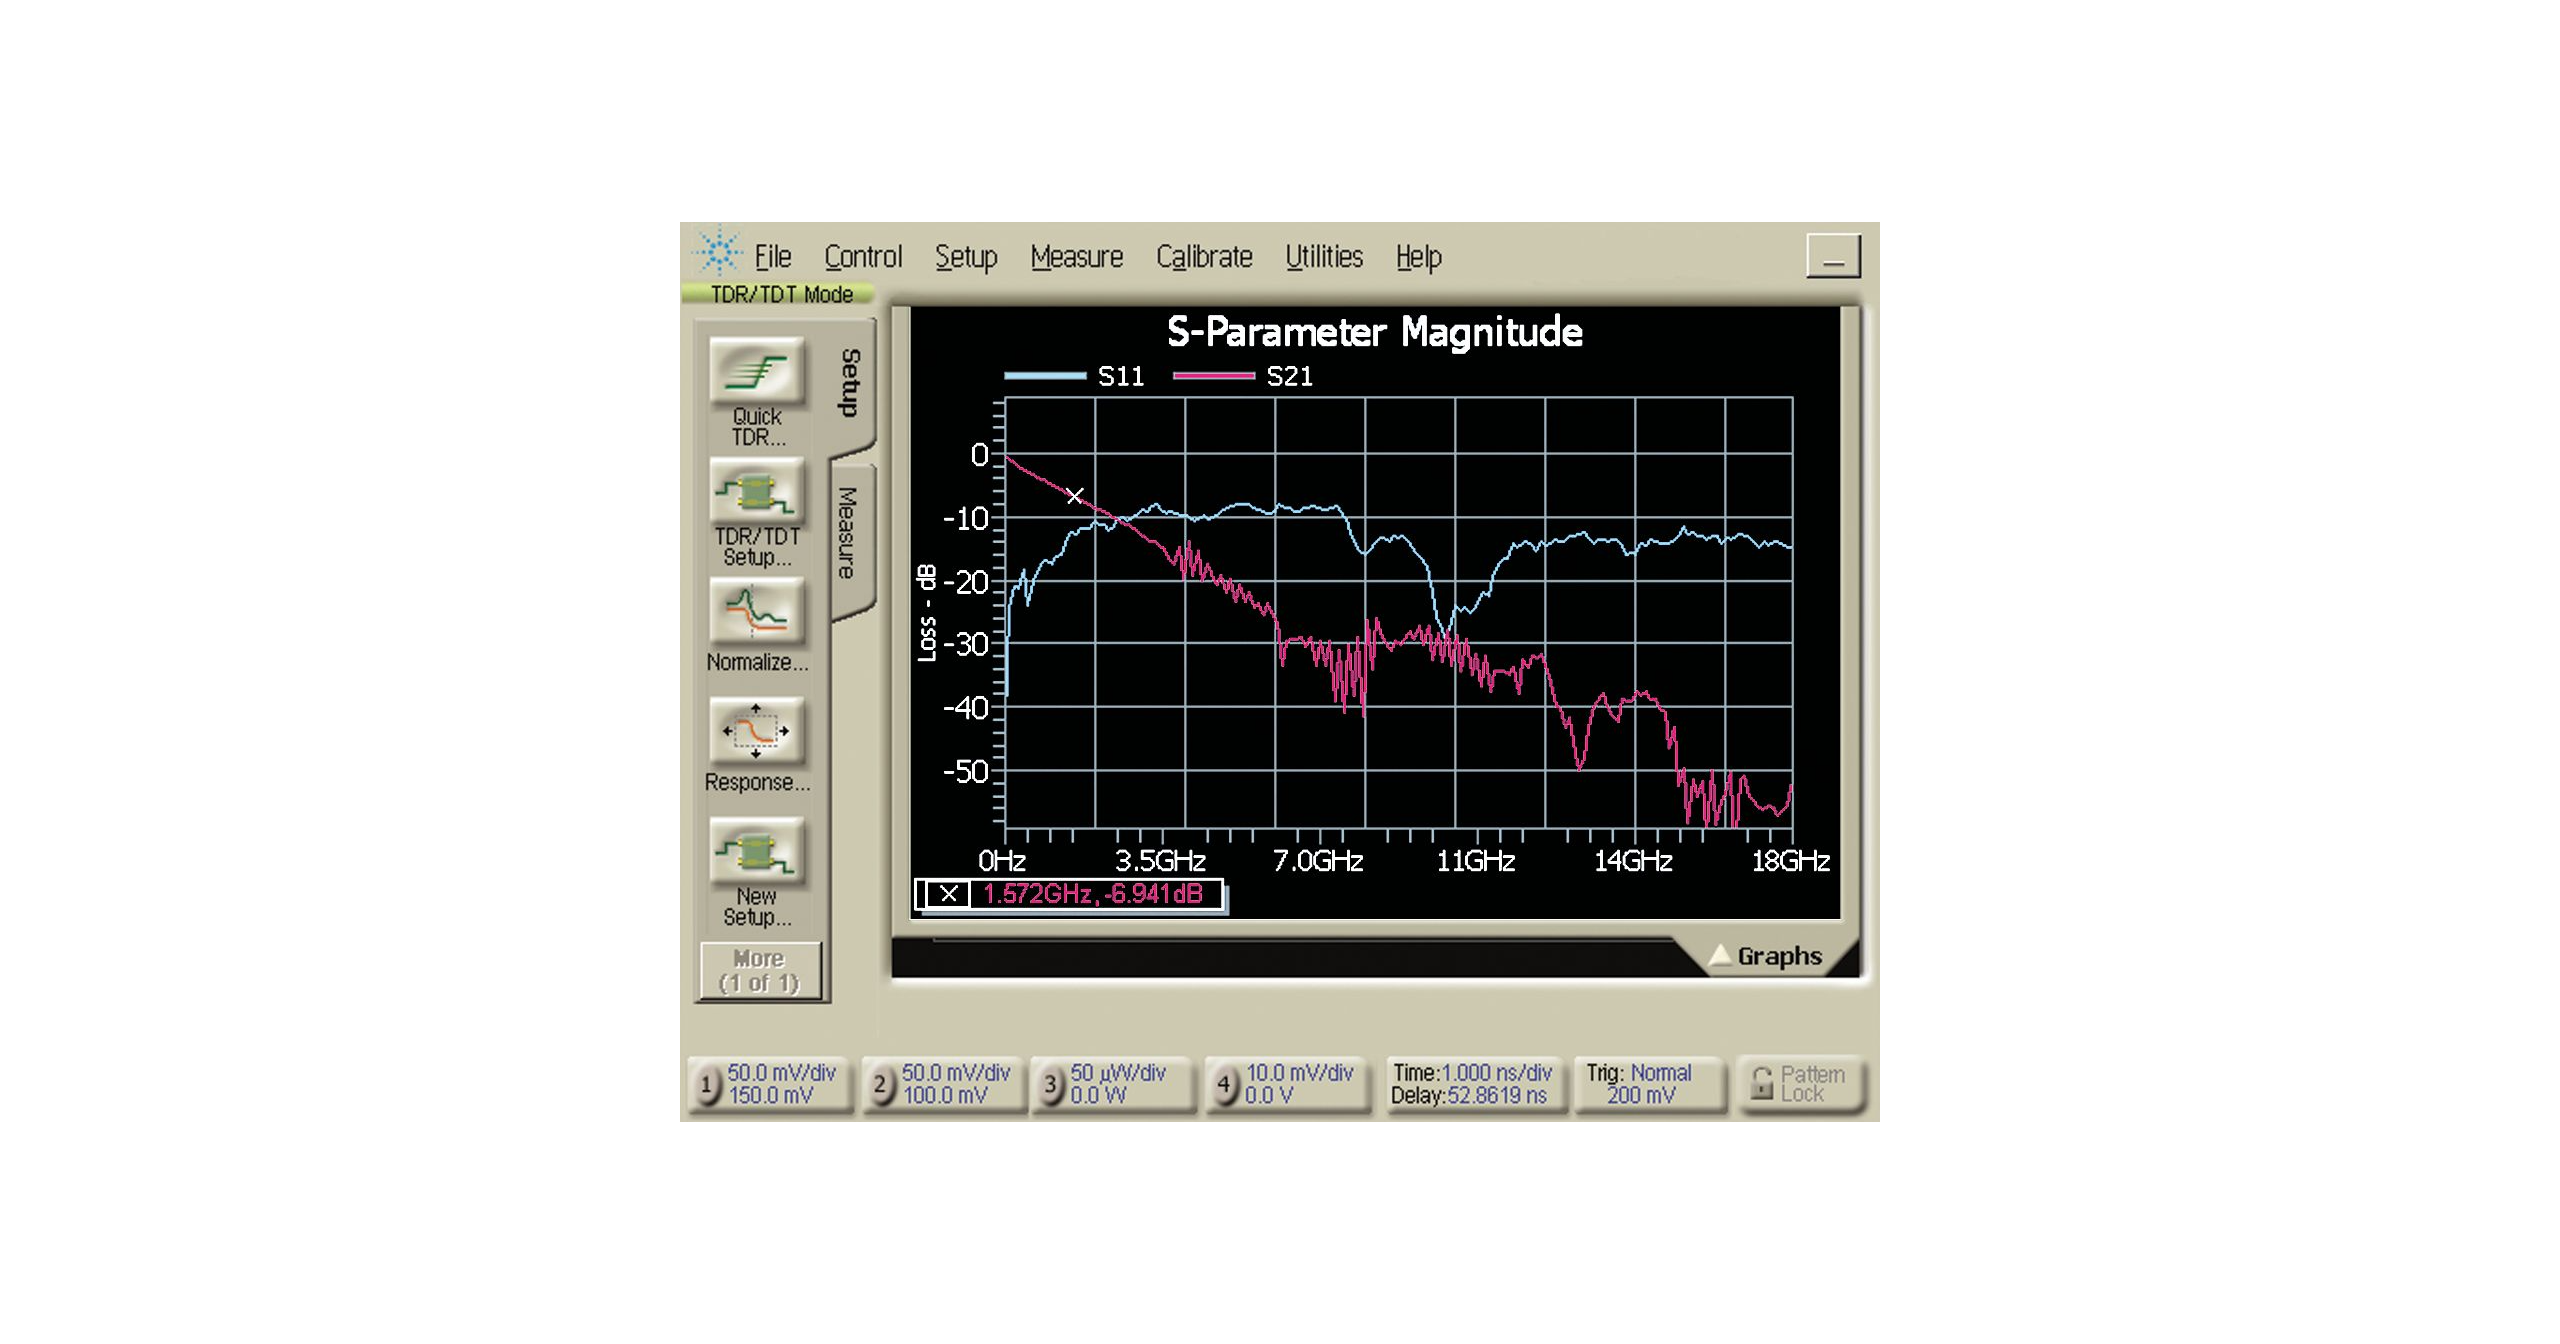2560x1344 pixels.
Task: Toggle channel 3 button
Action: 1050,1085
